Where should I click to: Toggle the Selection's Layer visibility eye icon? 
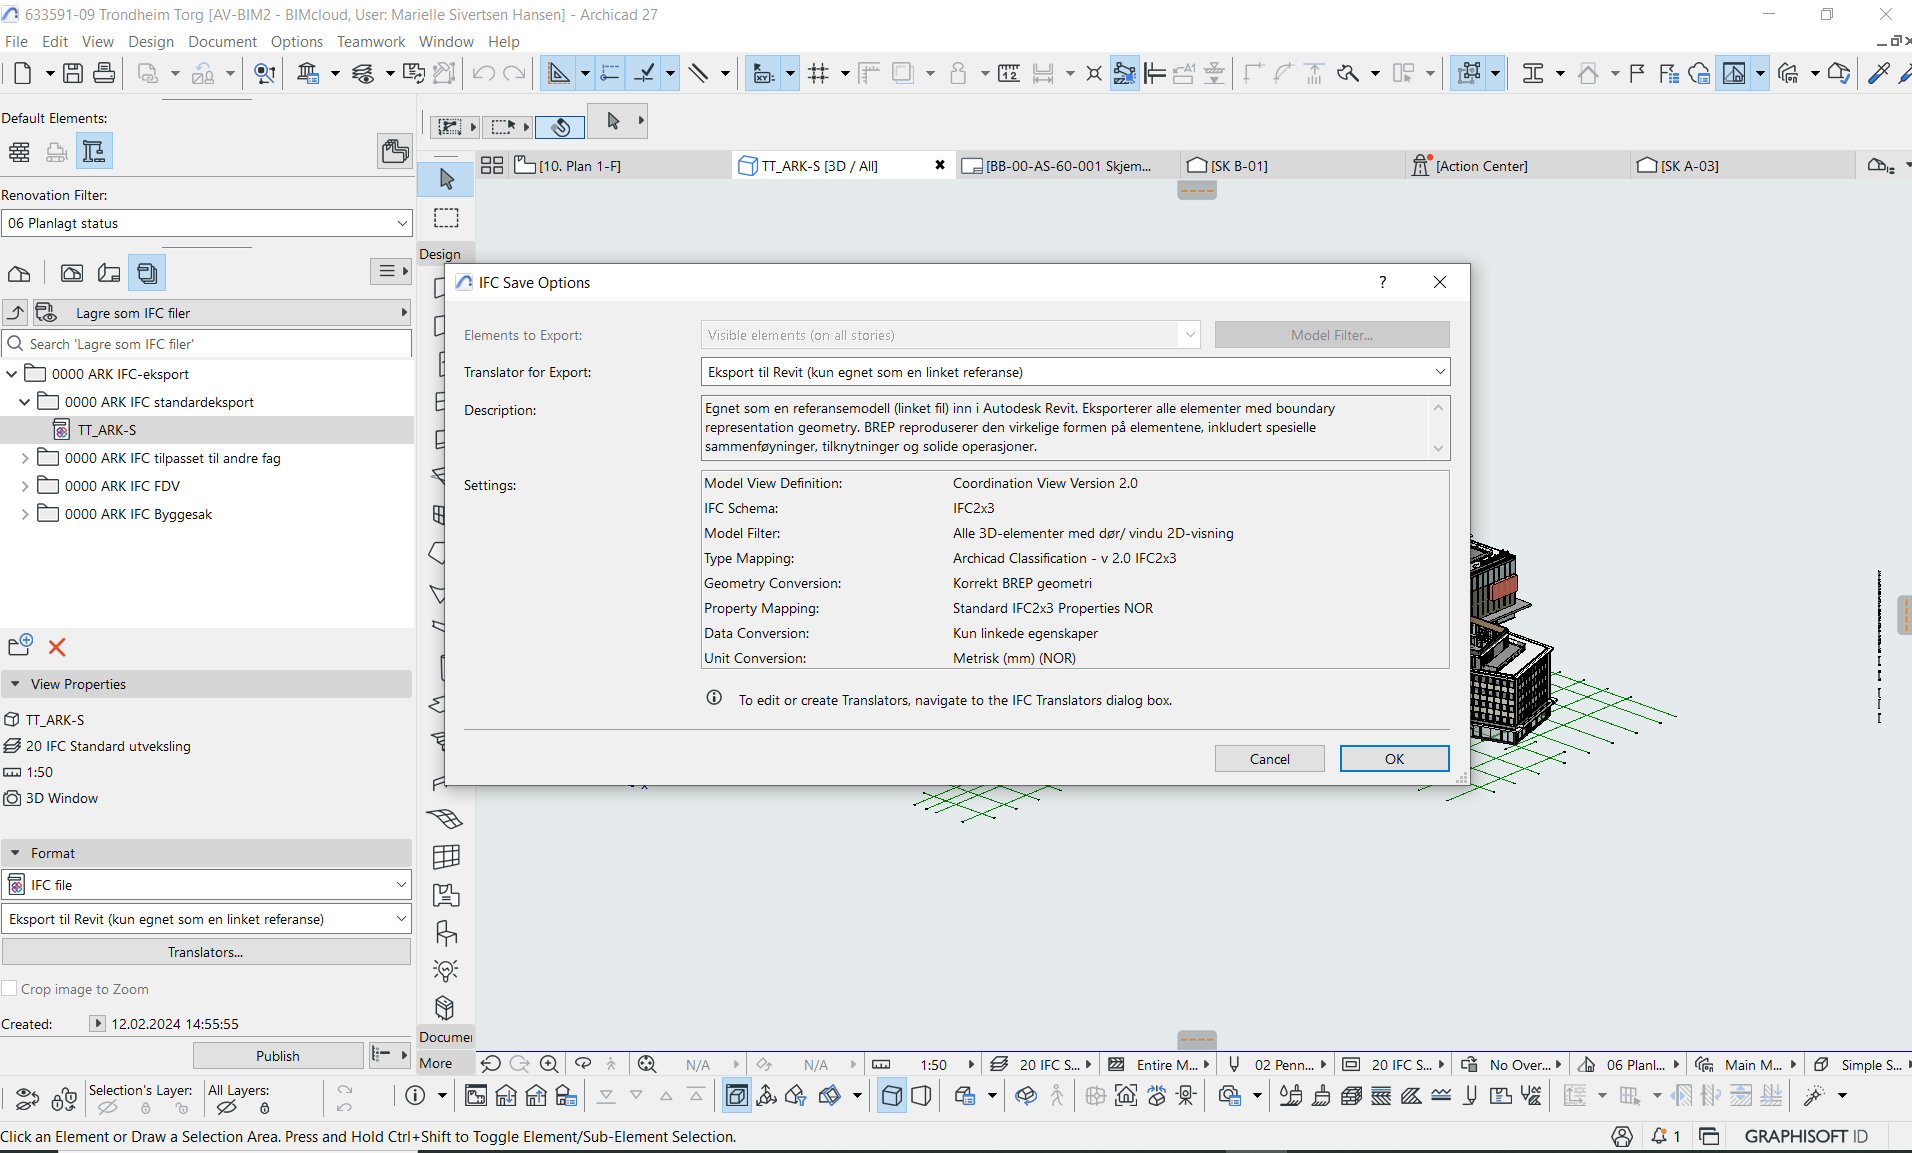click(x=108, y=1108)
